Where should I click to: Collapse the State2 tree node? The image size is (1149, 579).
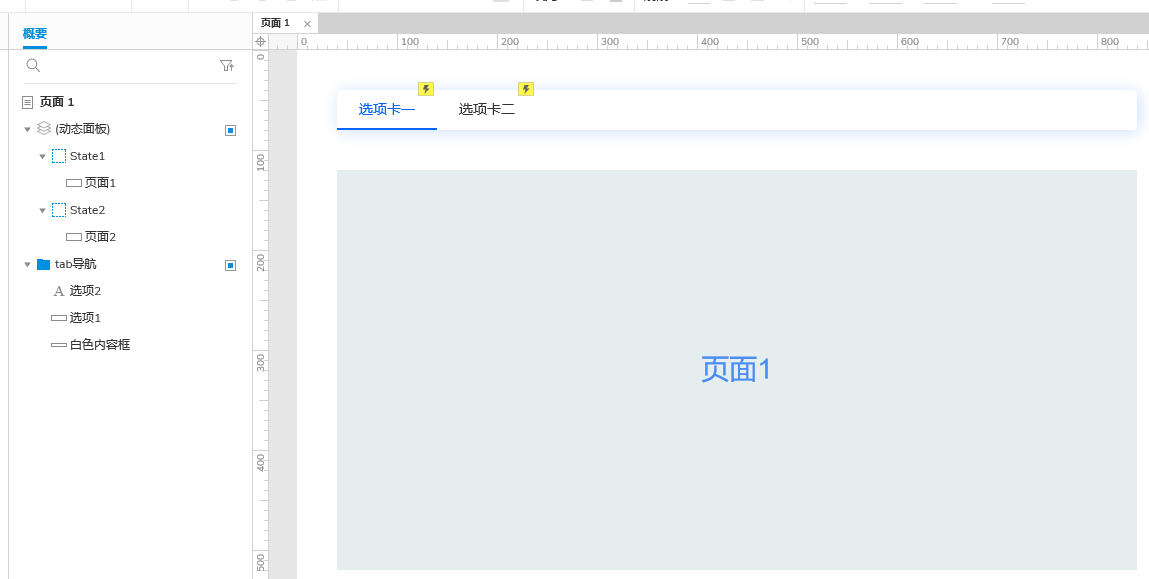[43, 209]
